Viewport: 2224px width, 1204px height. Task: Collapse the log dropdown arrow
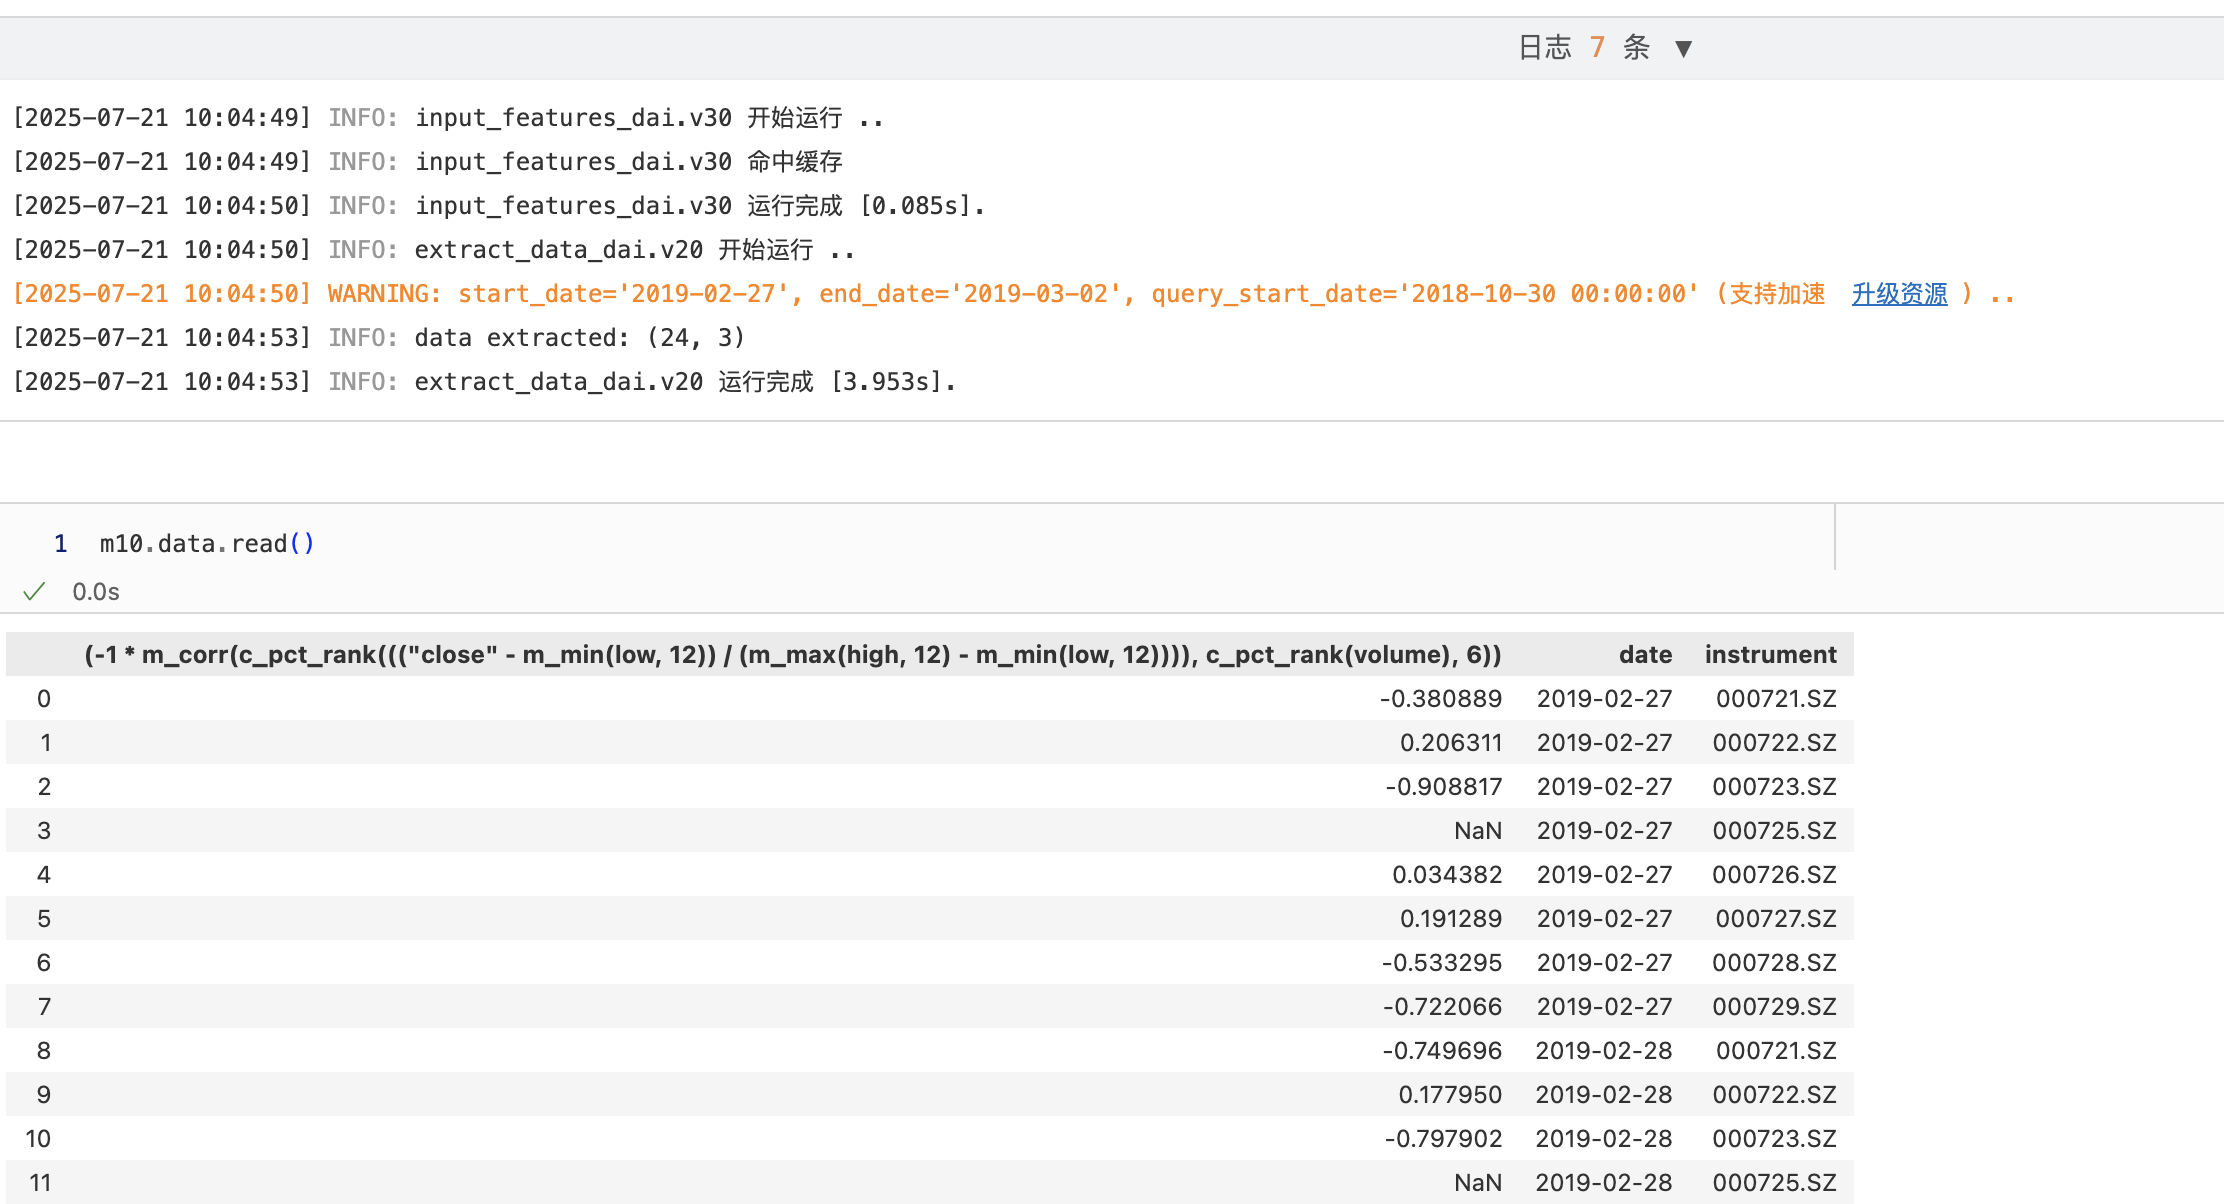coord(1683,48)
